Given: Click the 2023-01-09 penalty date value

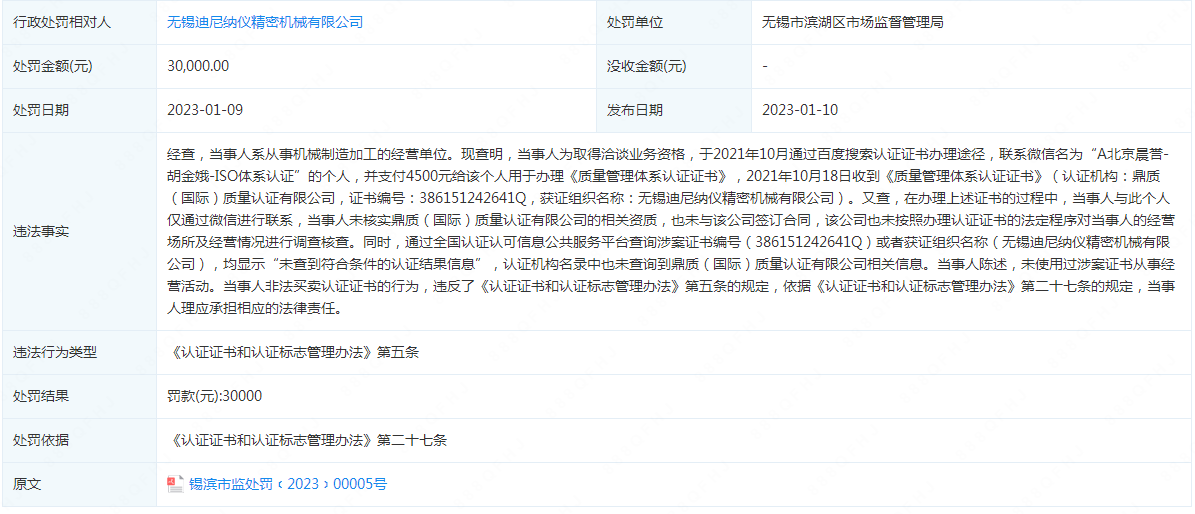Looking at the screenshot, I should (x=205, y=110).
